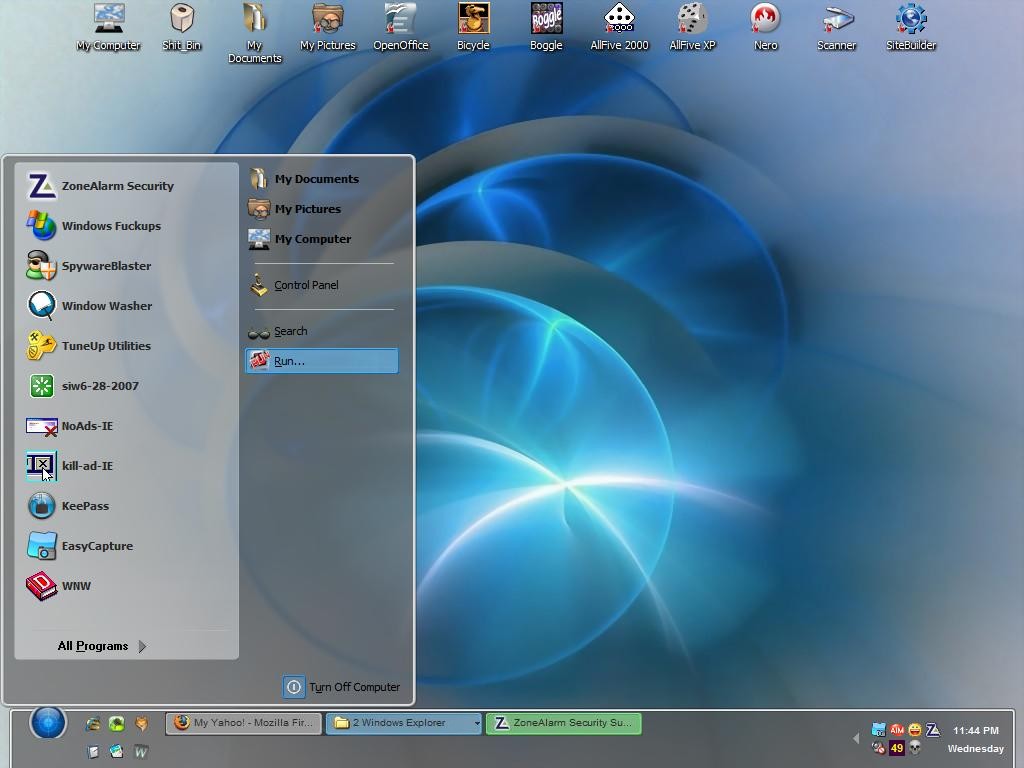Open SiteBuilder on the desktop
Viewport: 1024px width, 768px height.
pos(910,27)
